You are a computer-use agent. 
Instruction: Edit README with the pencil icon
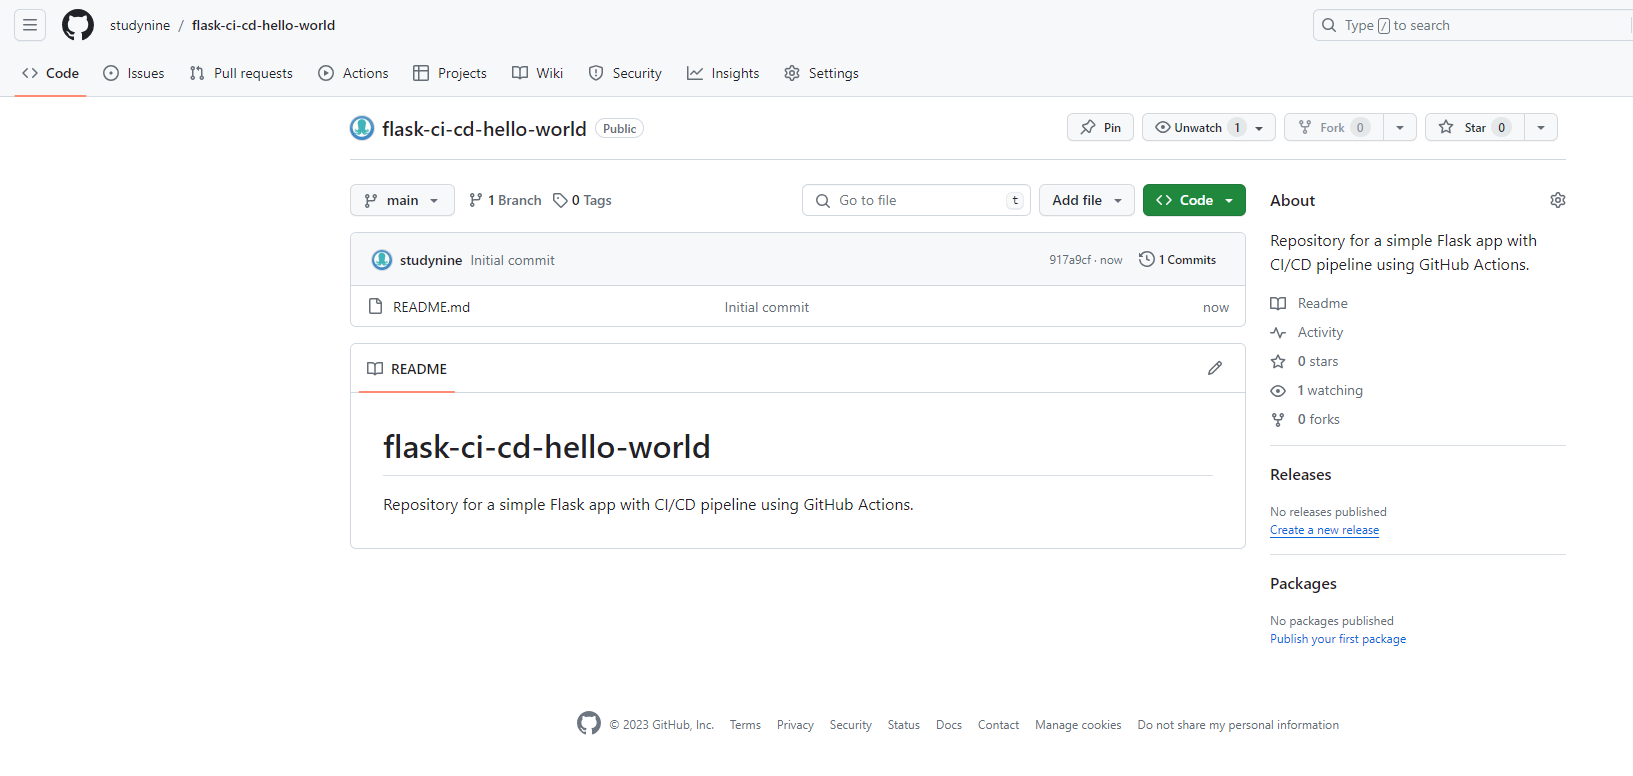click(1215, 368)
